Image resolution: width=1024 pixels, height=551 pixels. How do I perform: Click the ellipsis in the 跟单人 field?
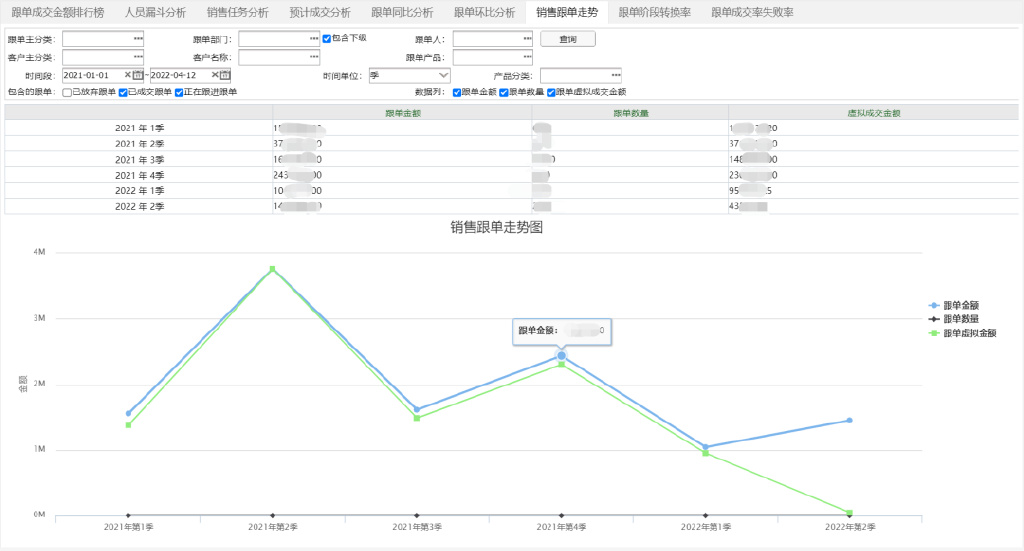[x=527, y=39]
